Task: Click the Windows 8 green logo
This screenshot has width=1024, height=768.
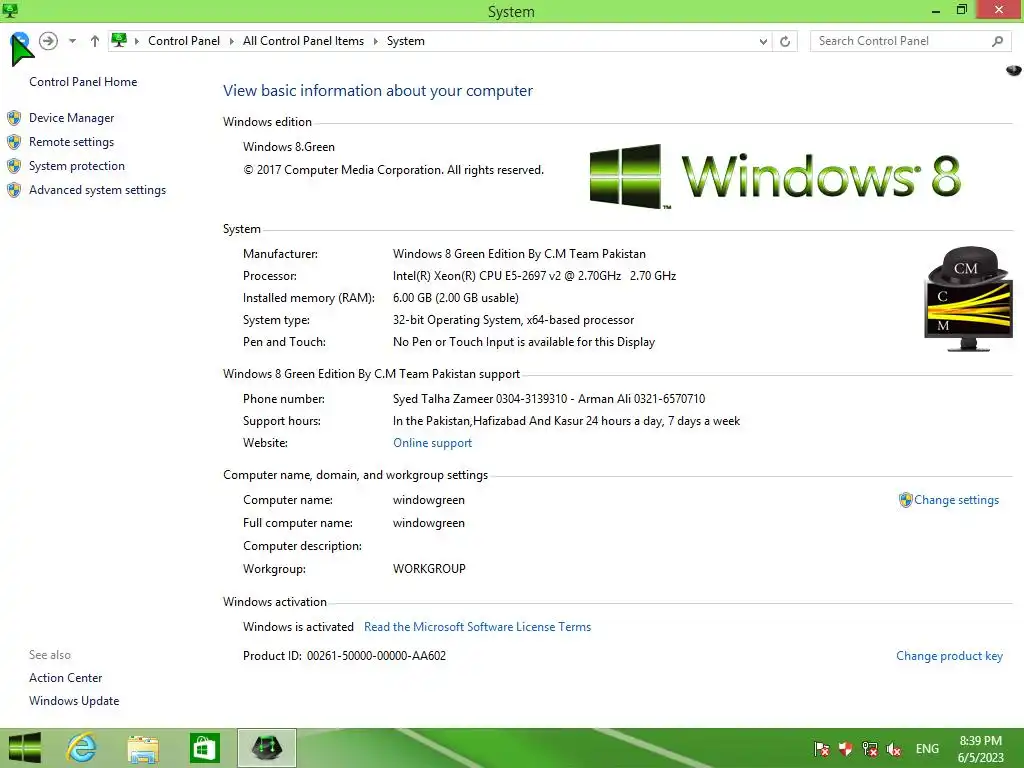Action: point(775,176)
